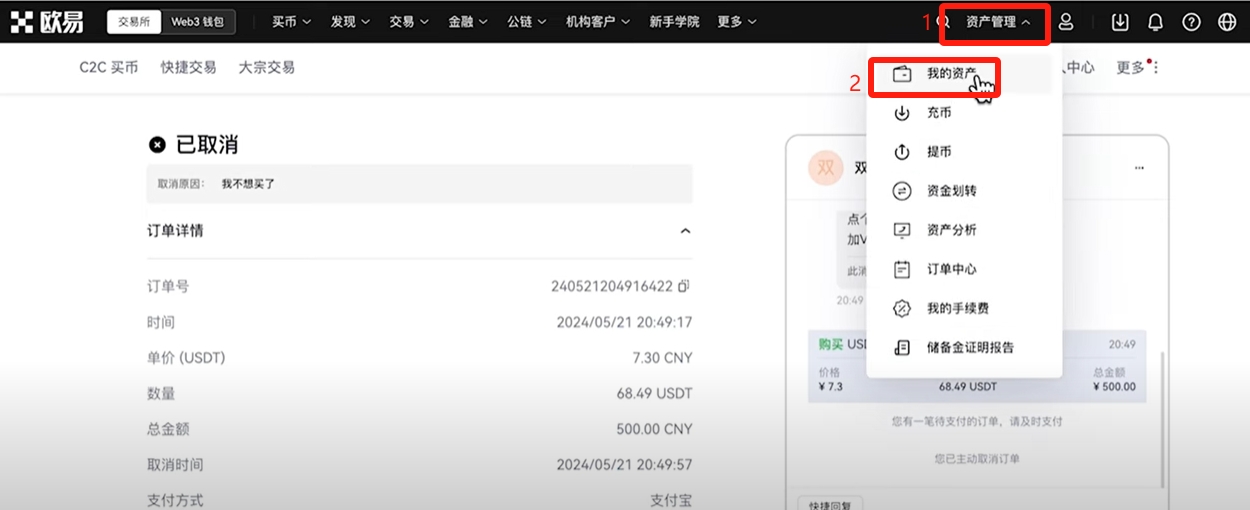The height and width of the screenshot is (510, 1250).
Task: Click the OKX logo
Action: [x=48, y=22]
